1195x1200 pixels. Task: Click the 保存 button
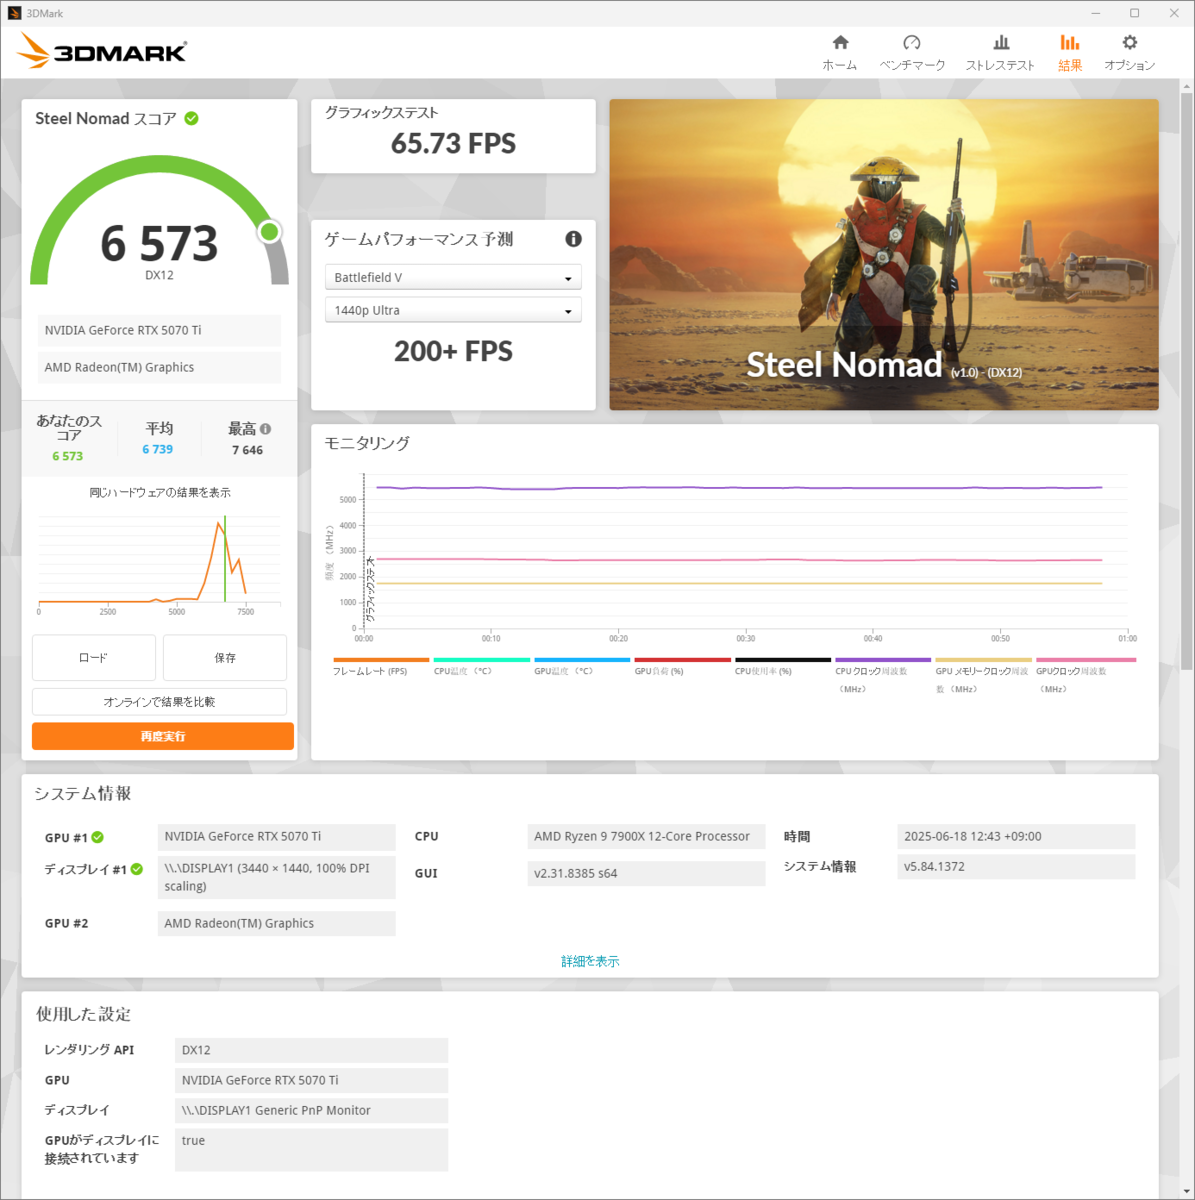[225, 658]
